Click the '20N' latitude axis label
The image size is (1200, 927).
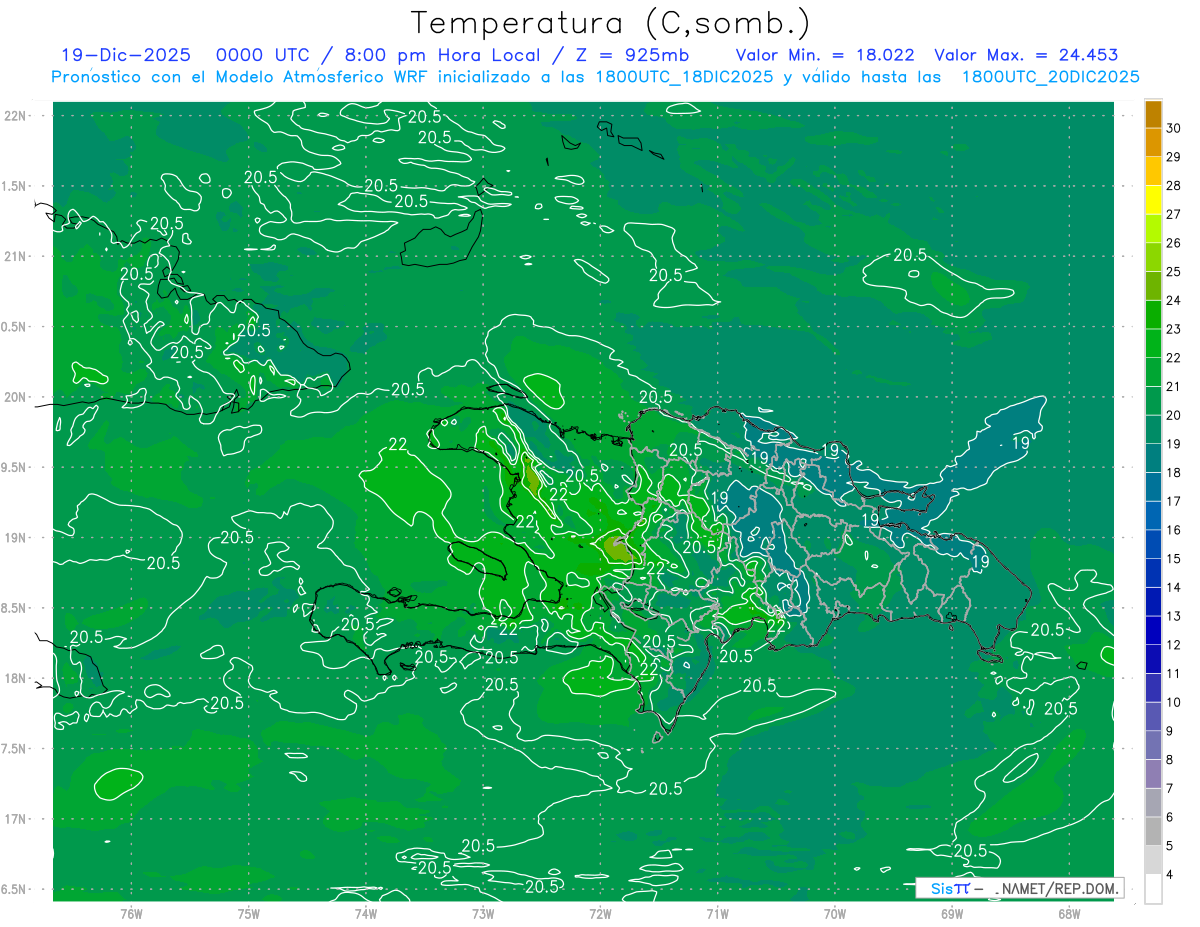(15, 397)
